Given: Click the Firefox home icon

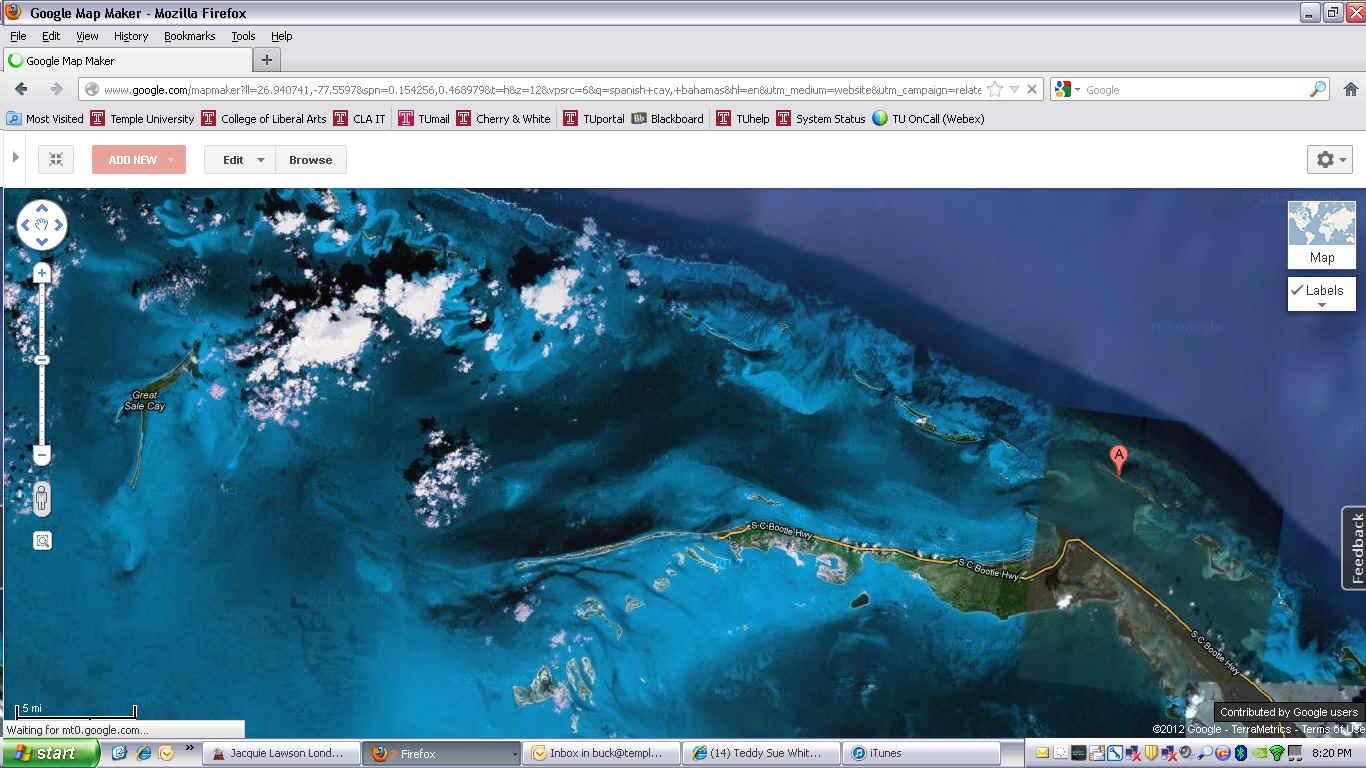Looking at the screenshot, I should (x=1350, y=89).
